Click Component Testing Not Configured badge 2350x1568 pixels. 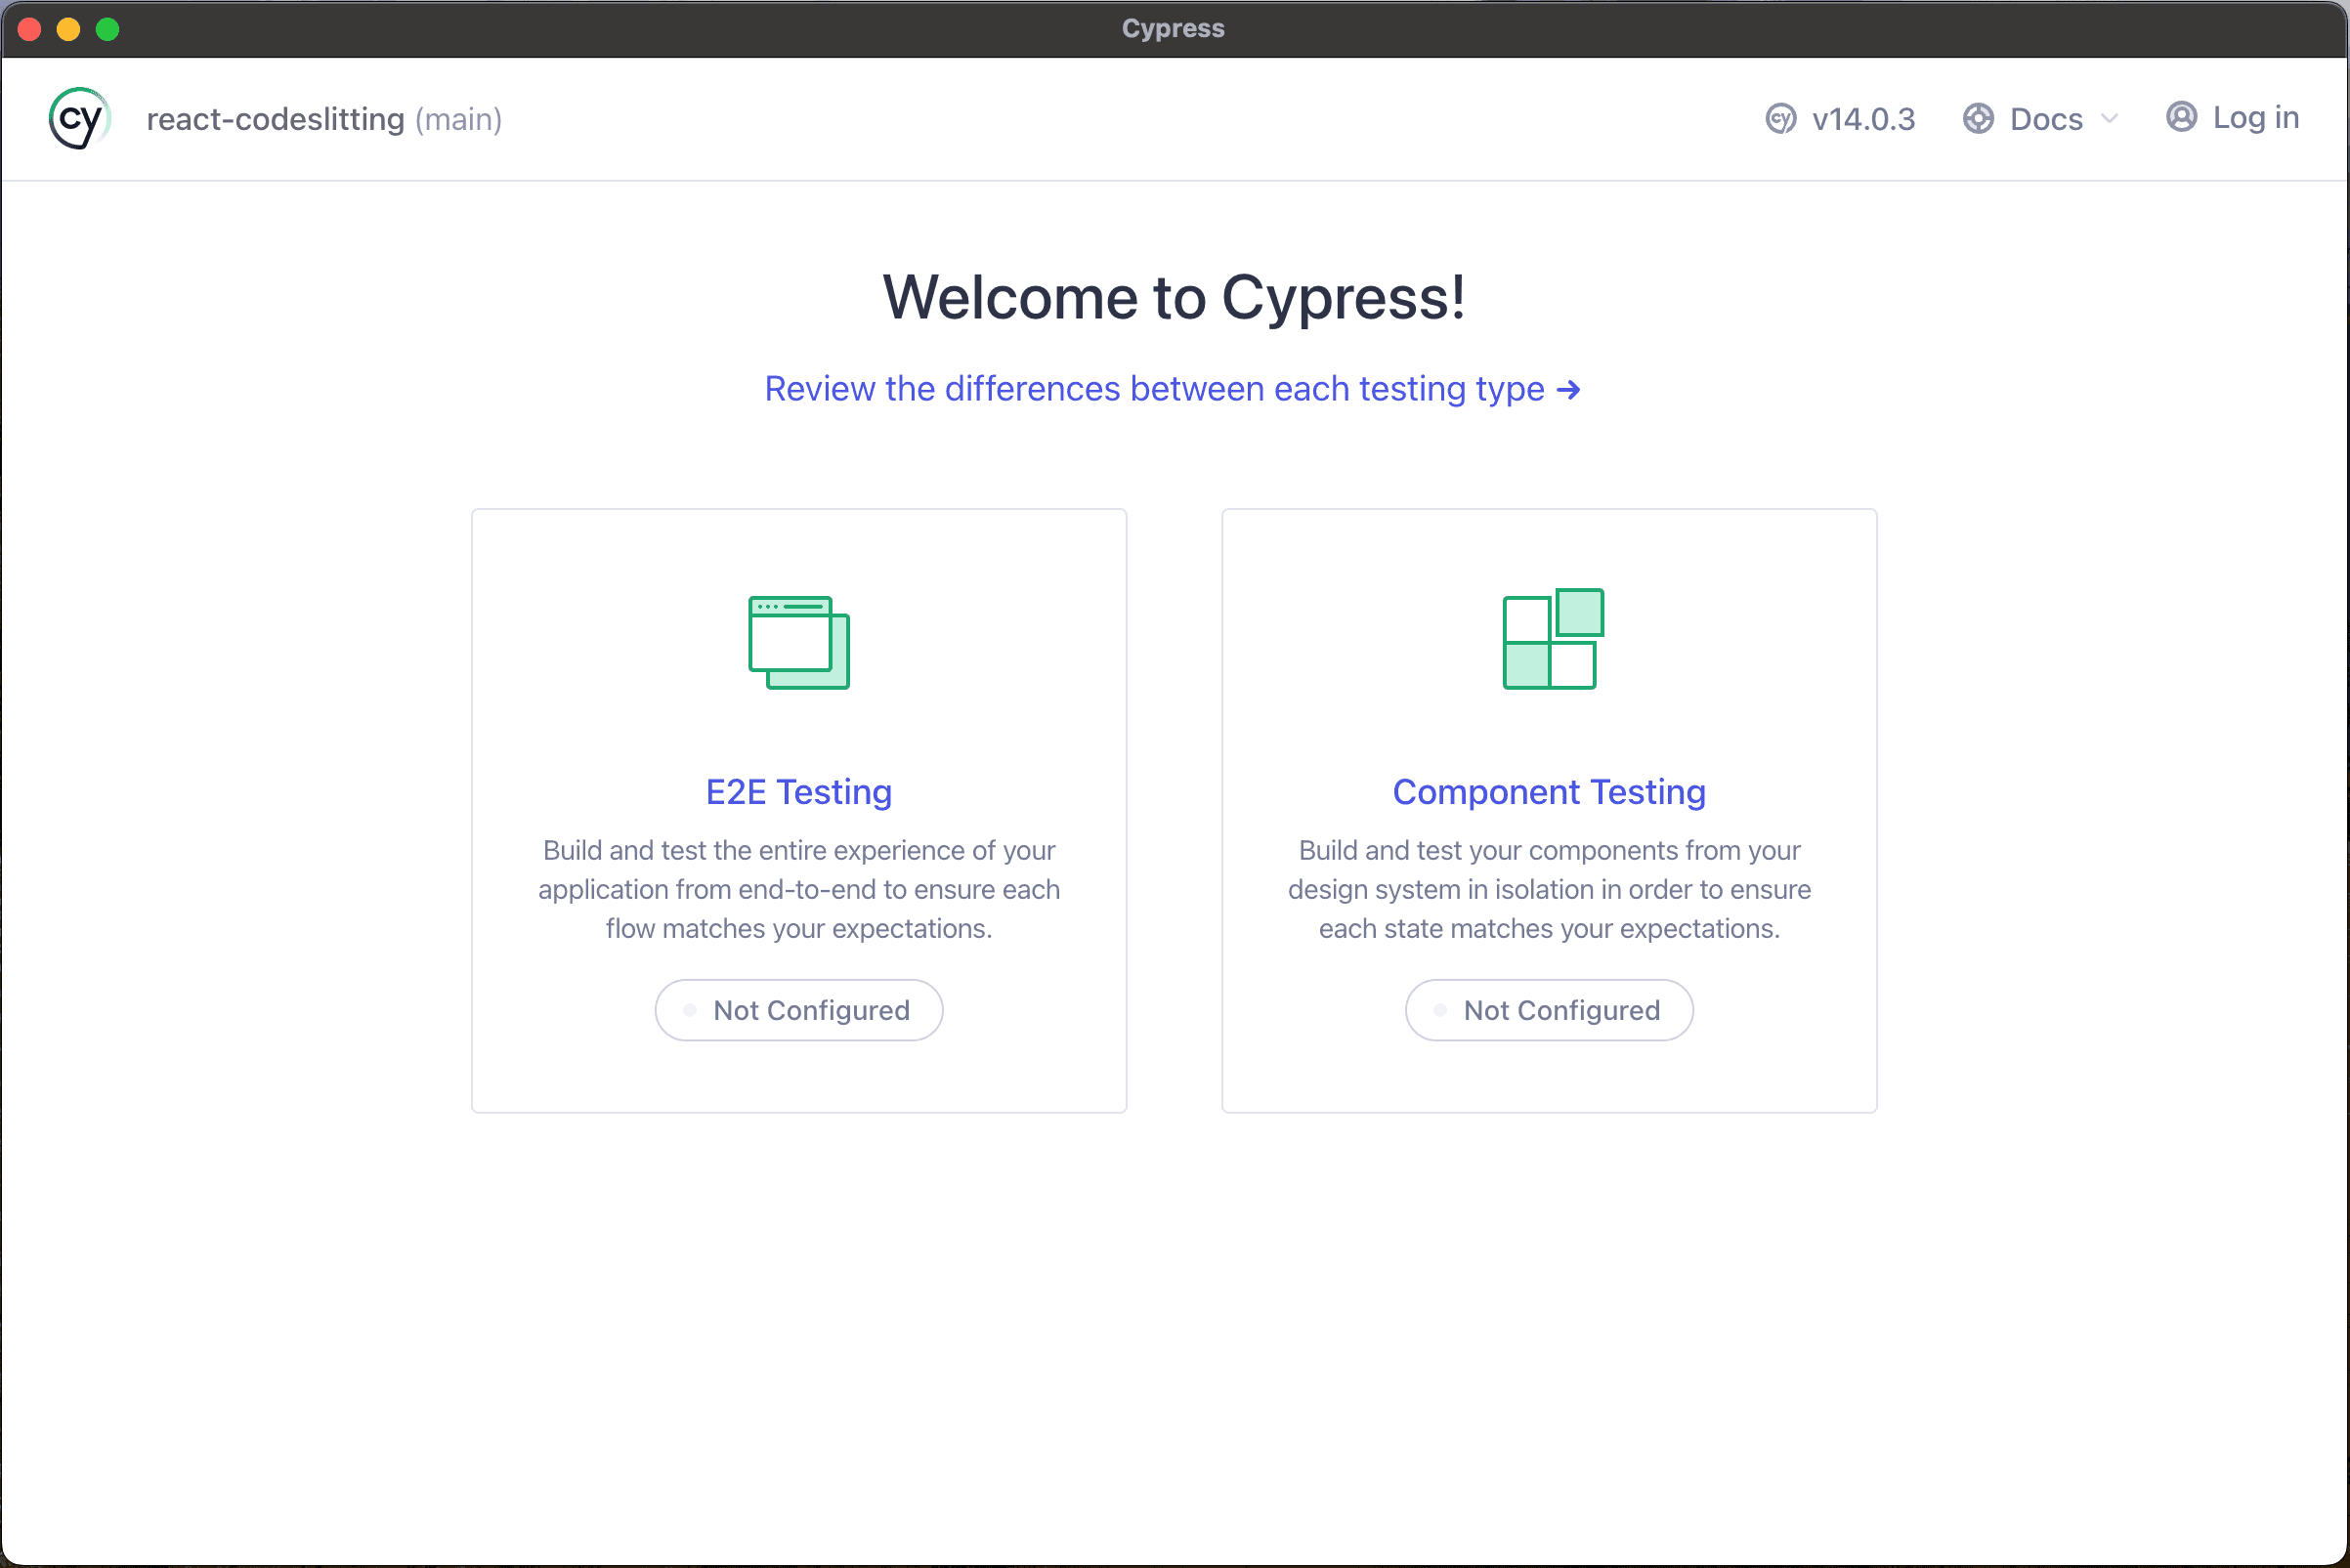click(x=1549, y=1010)
